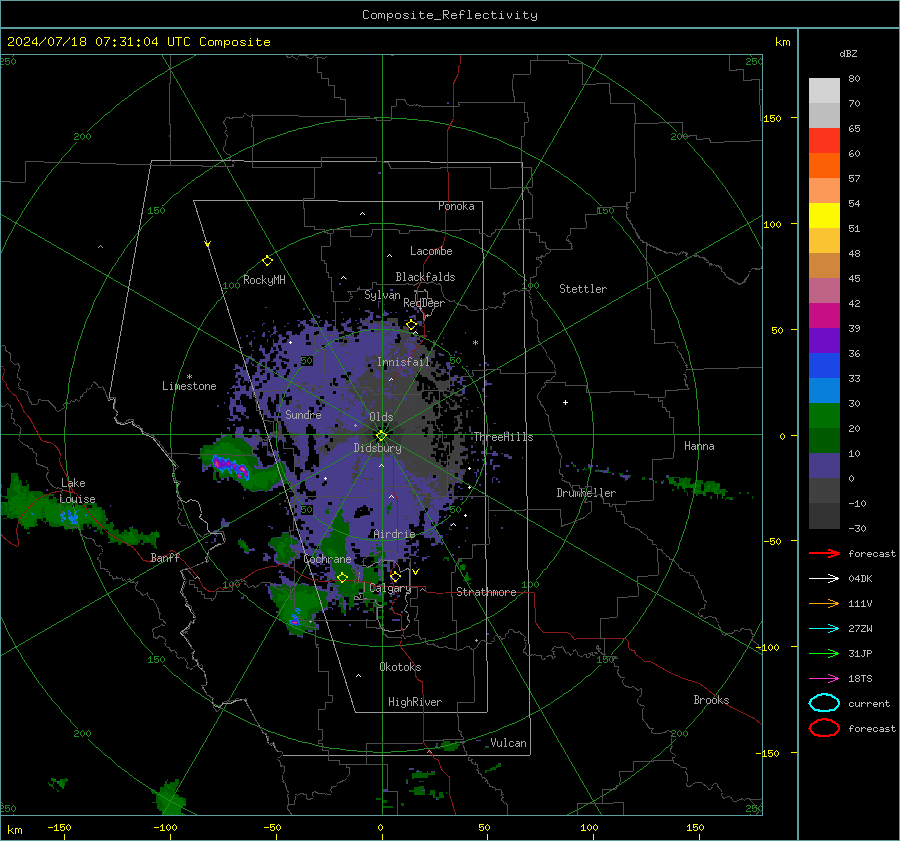Click the Brooks label
The height and width of the screenshot is (841, 900).
pos(711,700)
